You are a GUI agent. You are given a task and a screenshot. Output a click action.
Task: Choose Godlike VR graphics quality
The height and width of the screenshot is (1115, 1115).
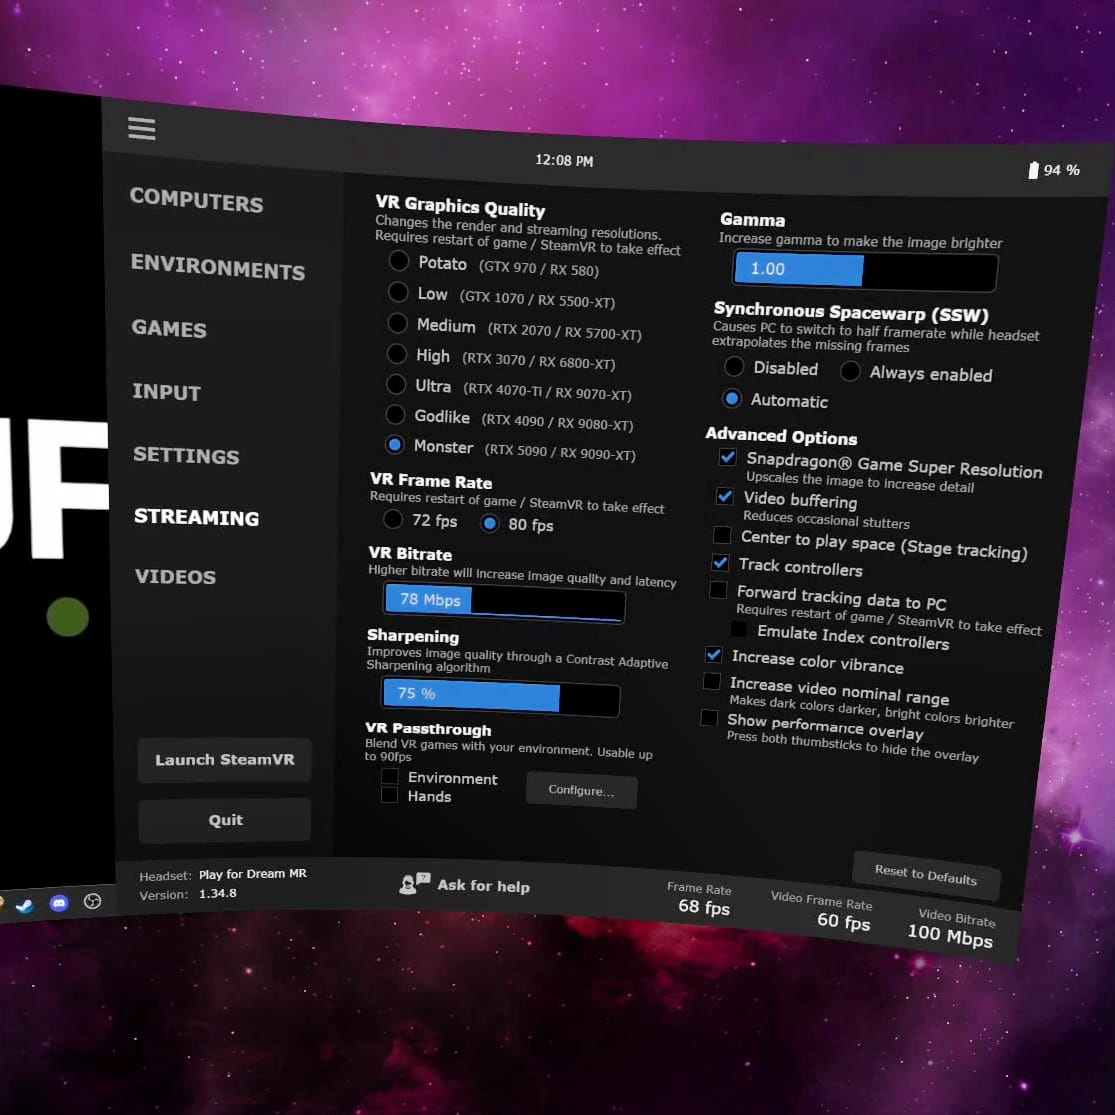[395, 415]
